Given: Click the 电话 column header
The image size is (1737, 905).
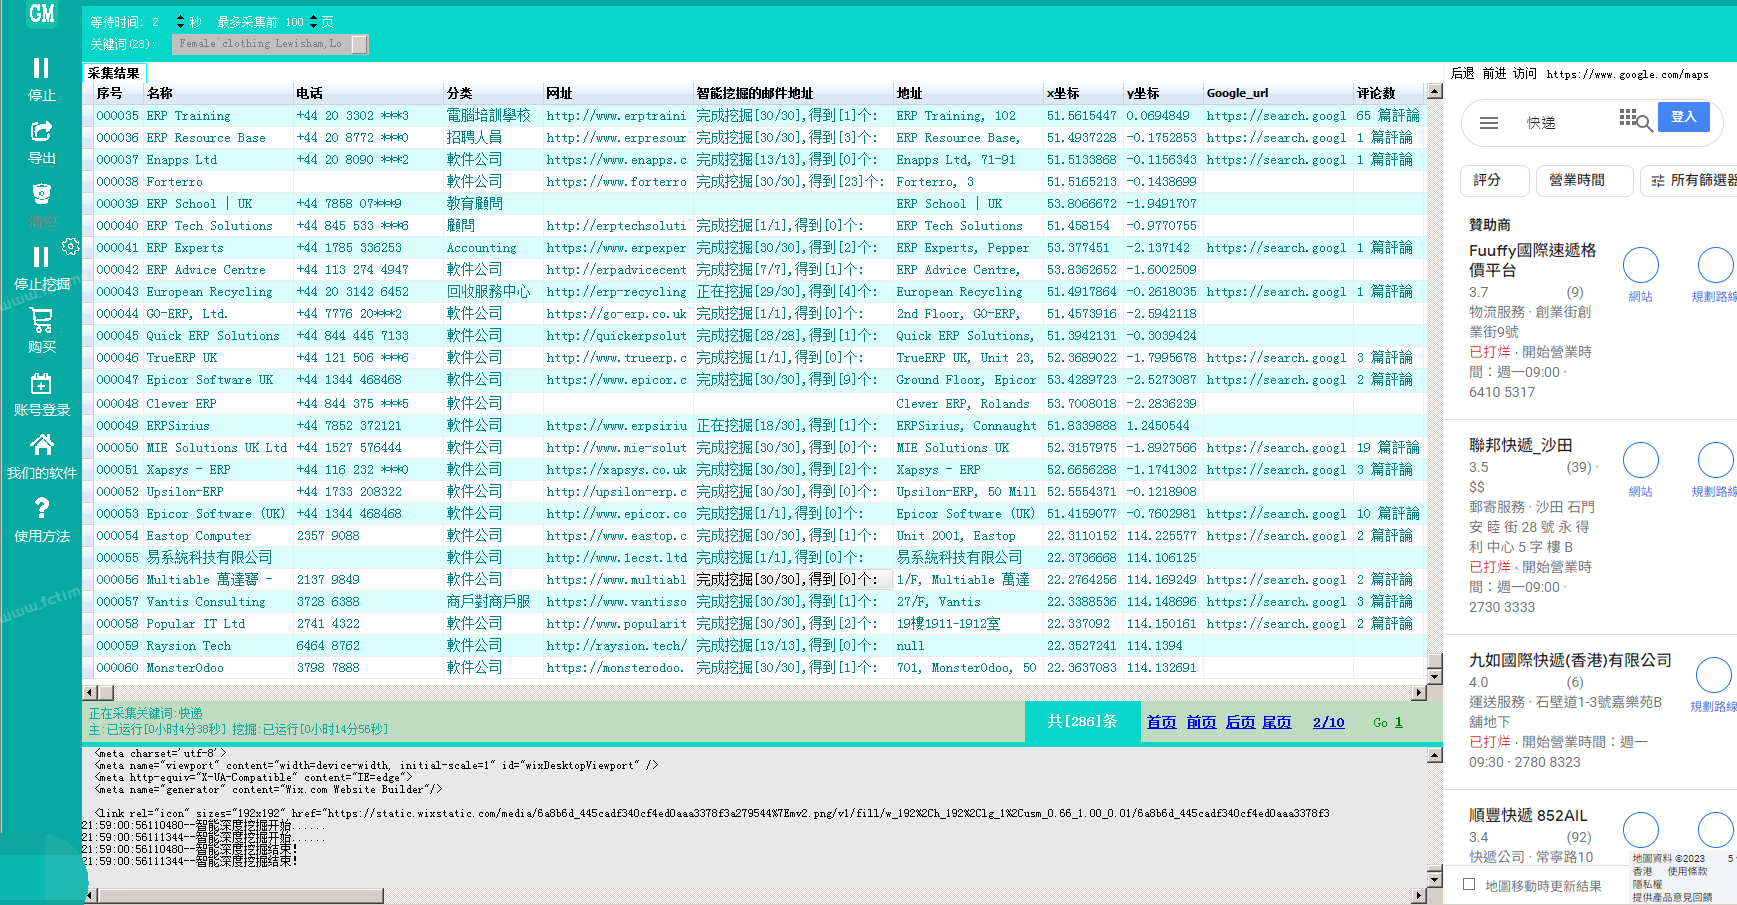Looking at the screenshot, I should pos(368,93).
